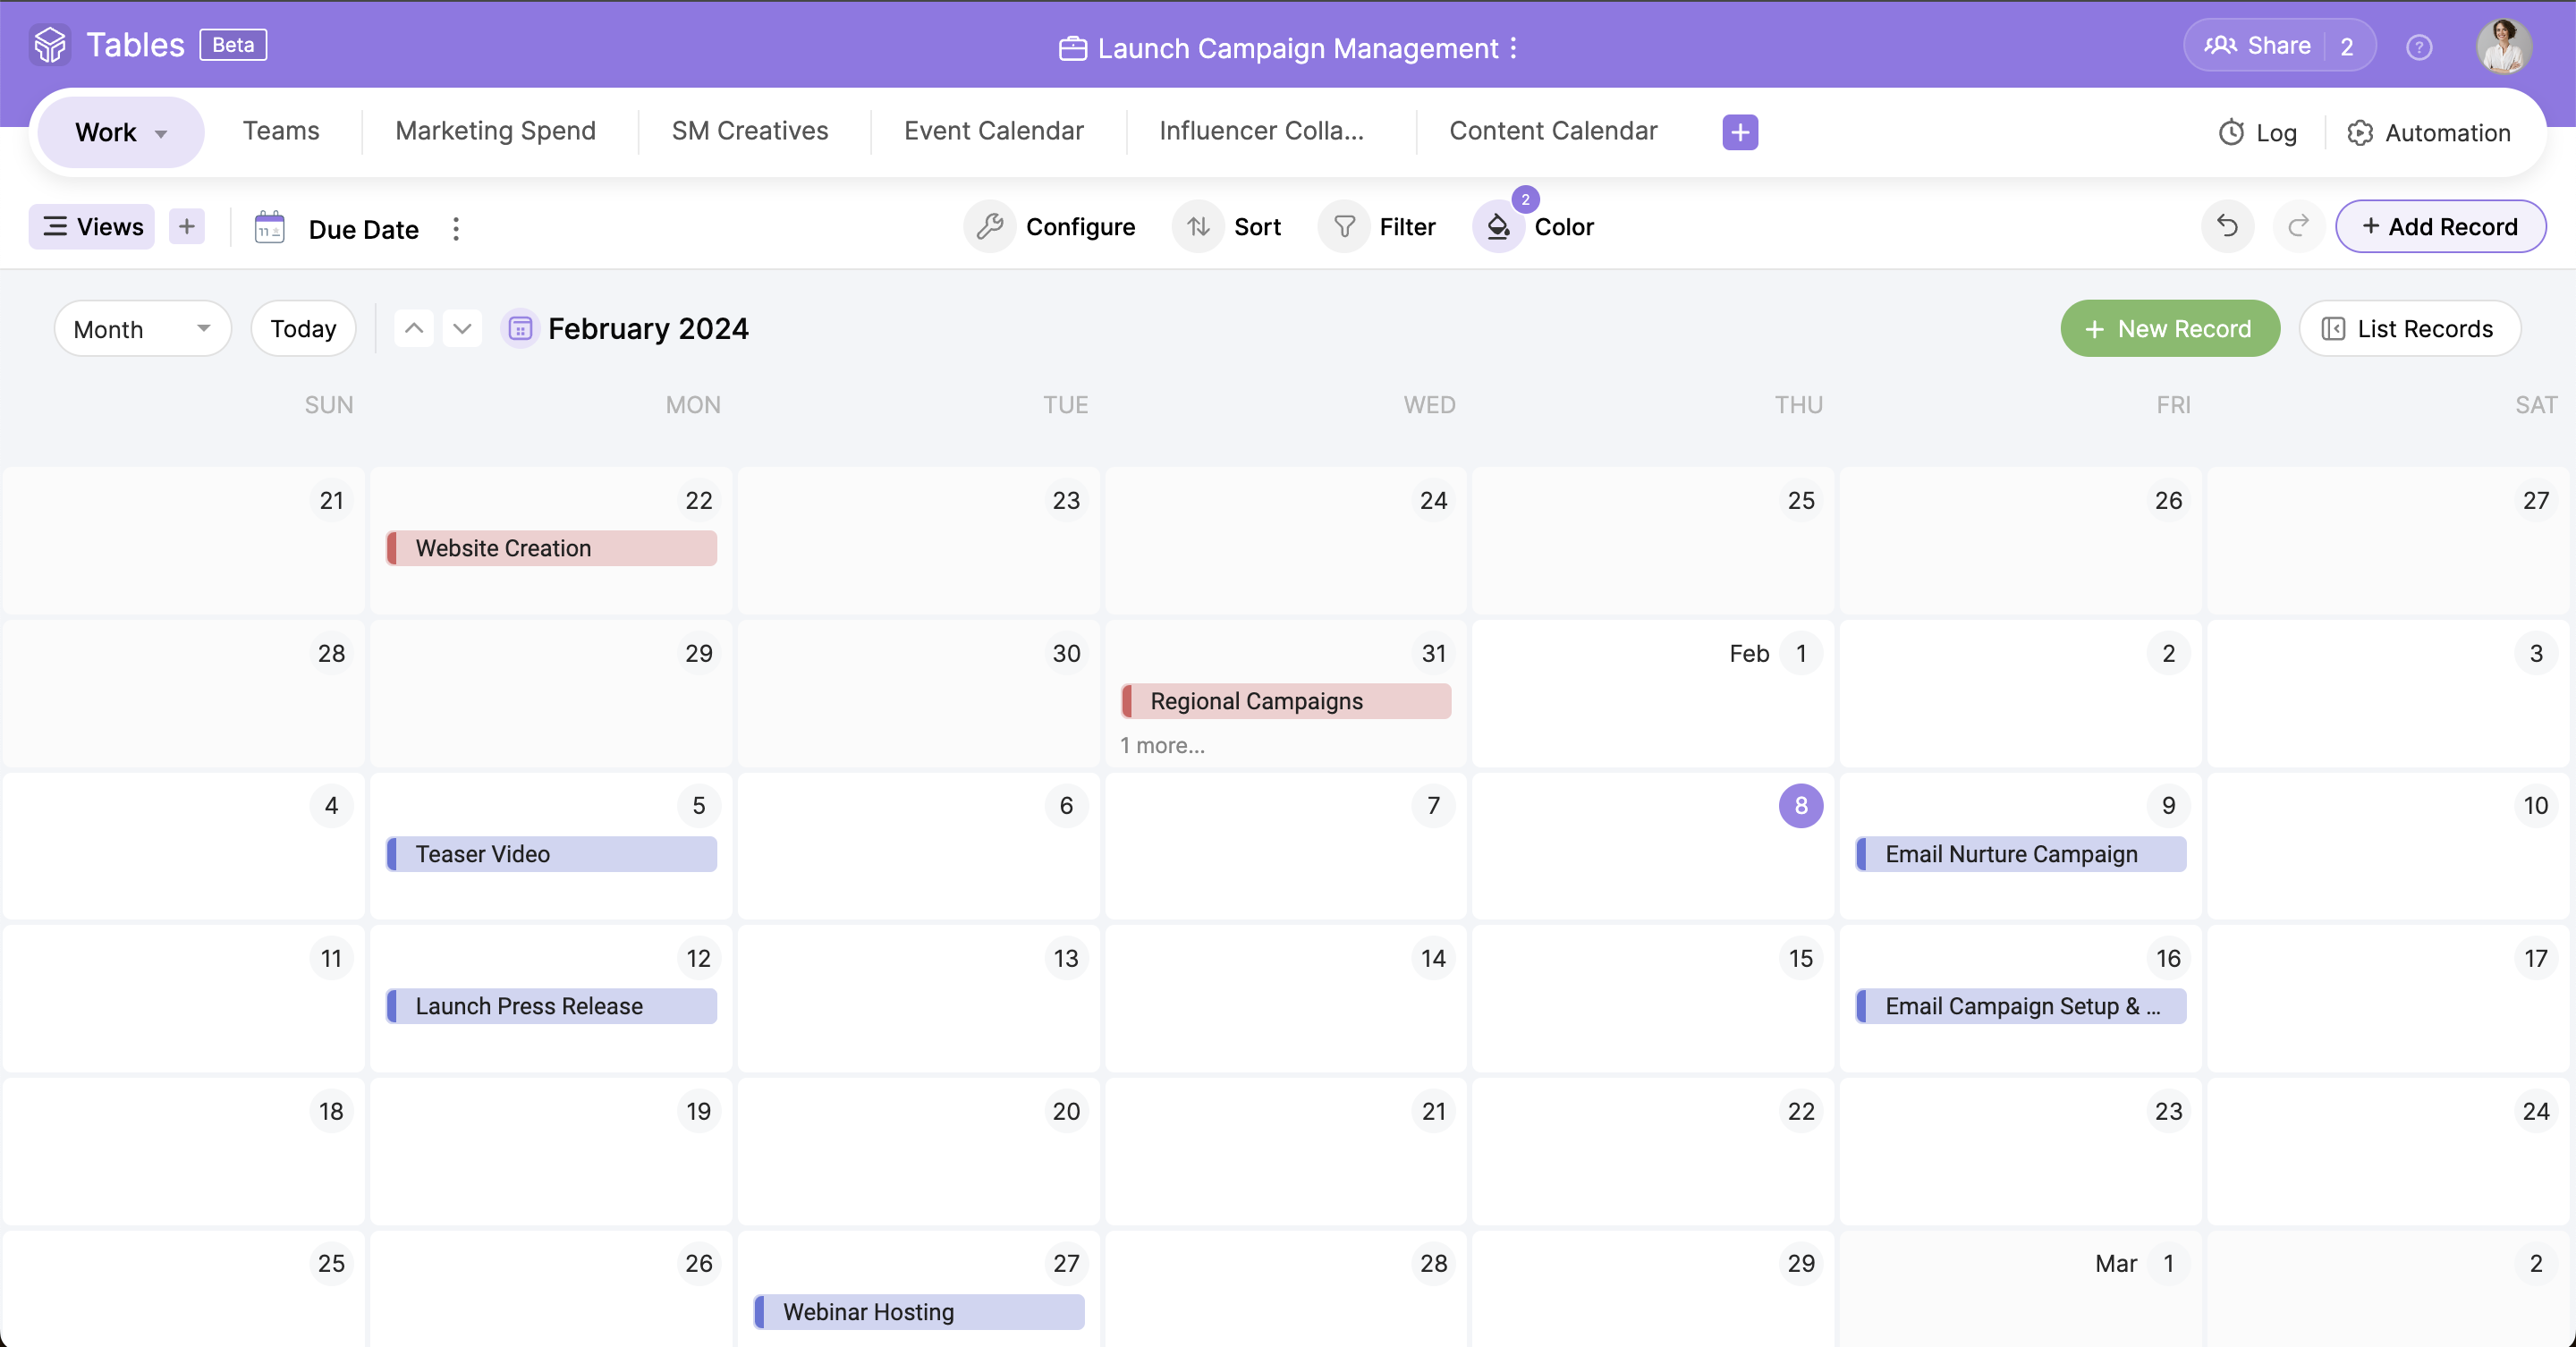Click the New Record button

(2169, 328)
